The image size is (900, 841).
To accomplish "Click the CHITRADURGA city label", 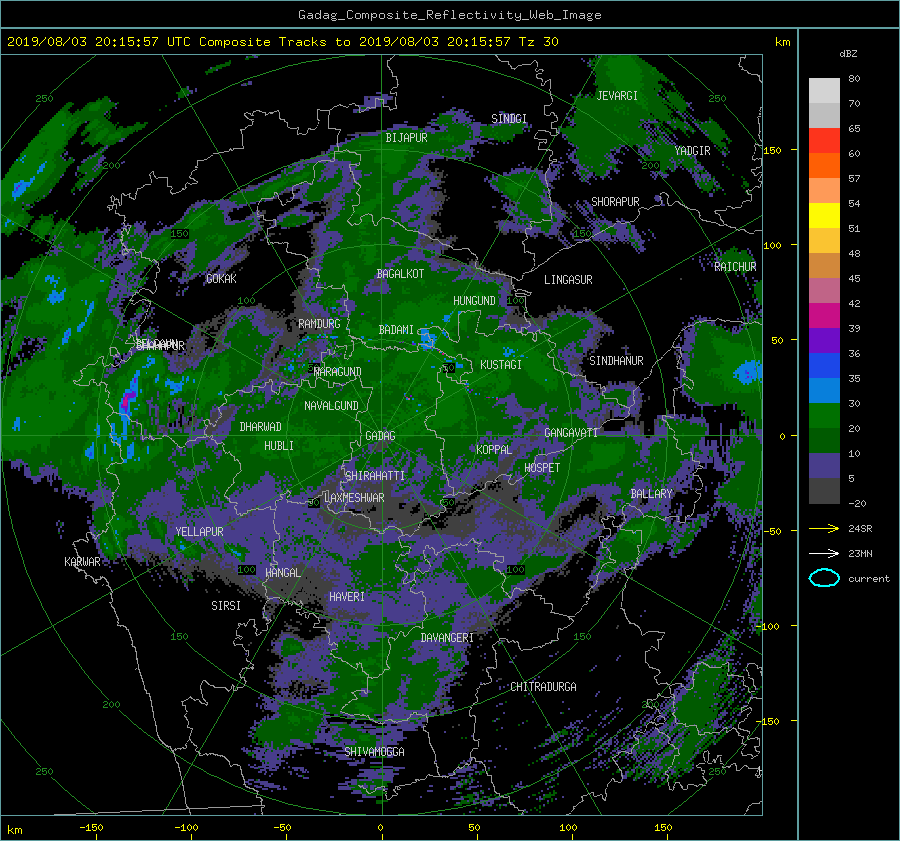I will coord(543,687).
